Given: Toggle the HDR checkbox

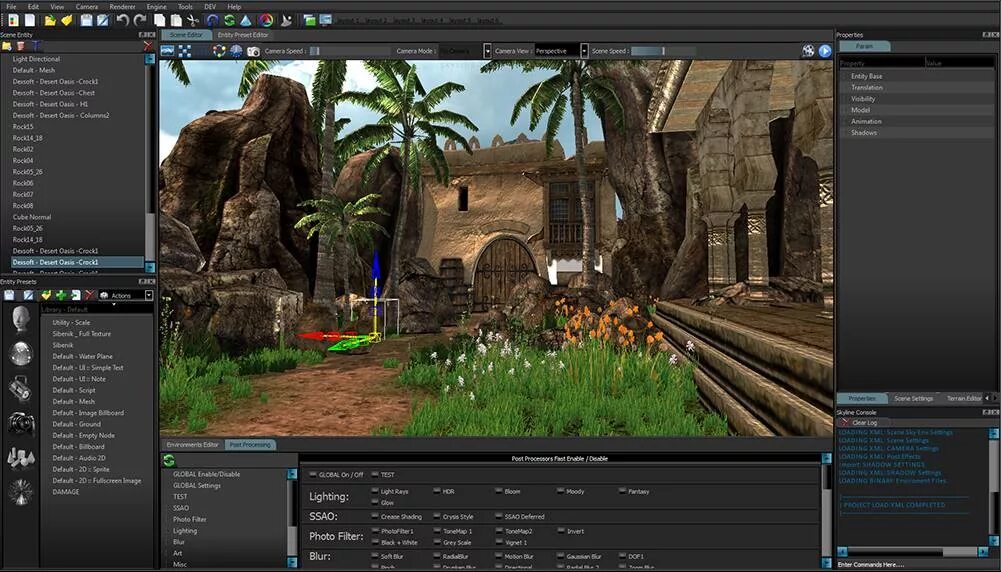Looking at the screenshot, I should pos(437,492).
